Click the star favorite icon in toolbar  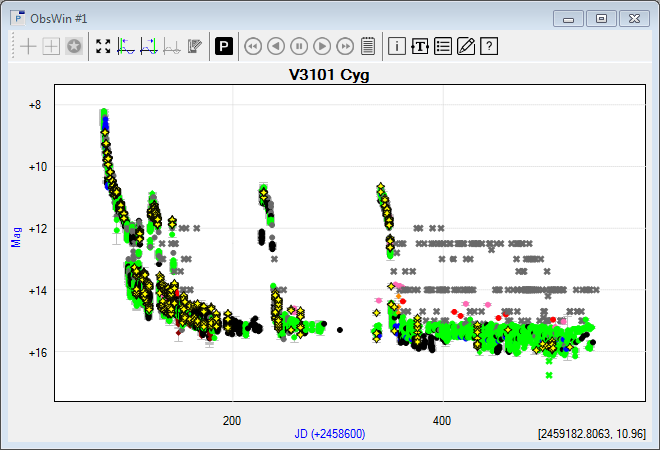coord(73,46)
